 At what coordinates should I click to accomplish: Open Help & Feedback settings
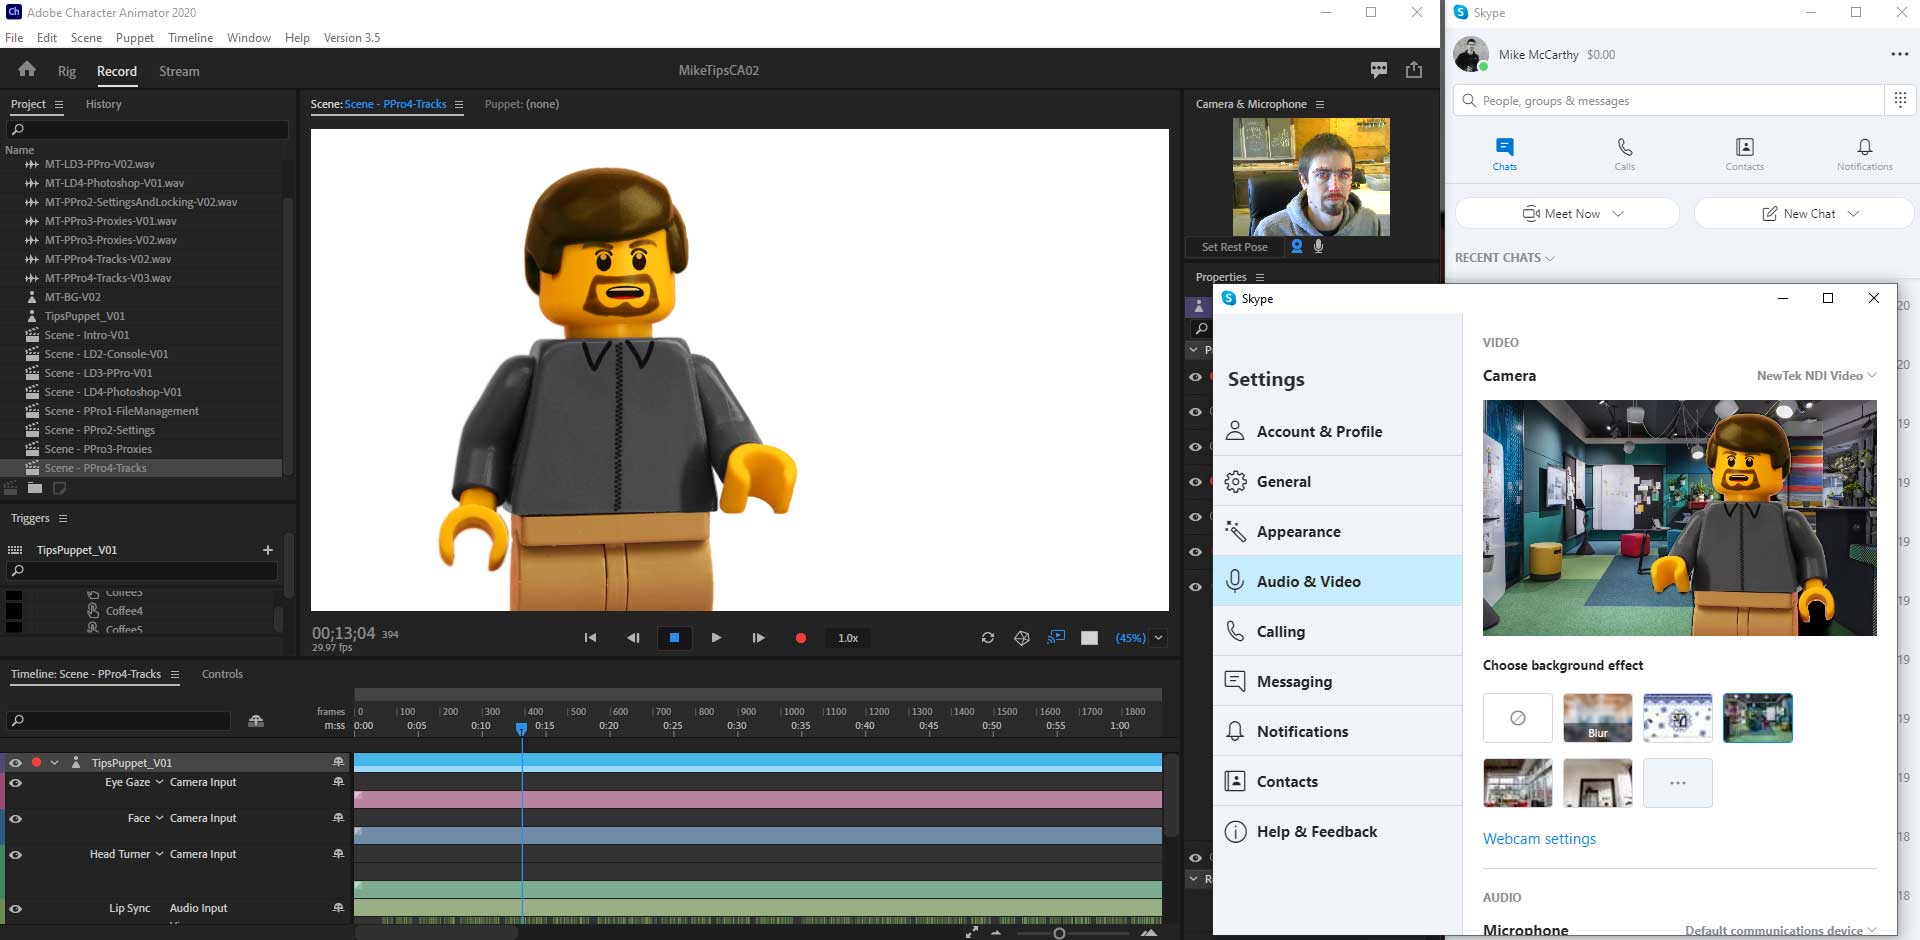coord(1338,831)
